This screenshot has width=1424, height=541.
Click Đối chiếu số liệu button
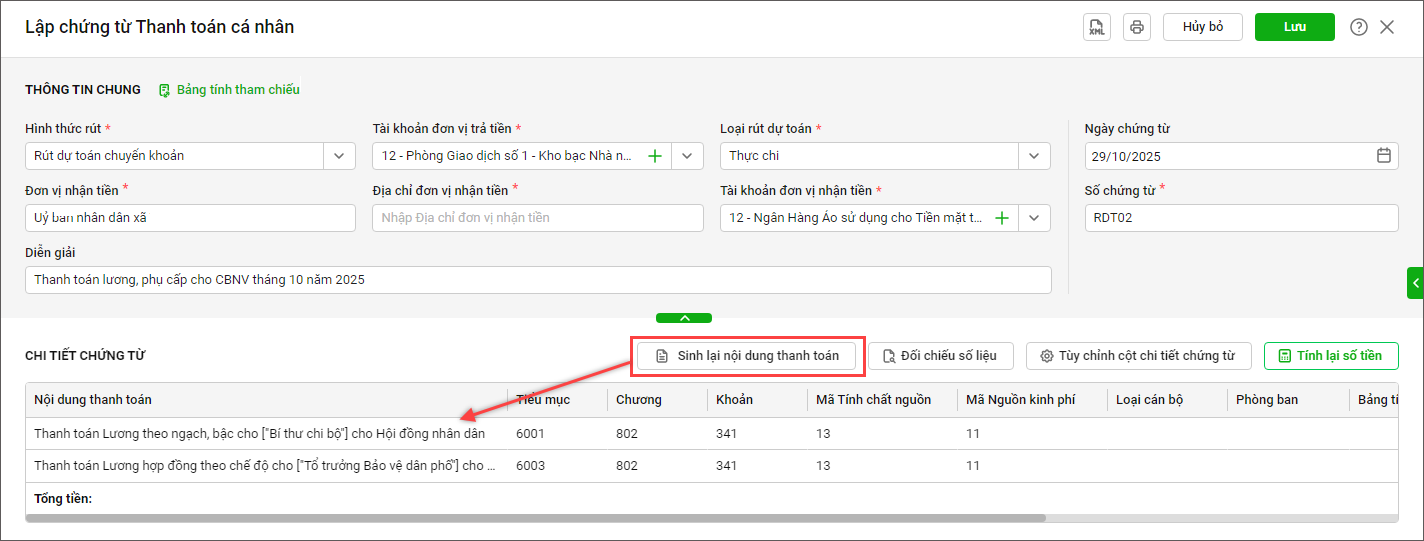(940, 356)
